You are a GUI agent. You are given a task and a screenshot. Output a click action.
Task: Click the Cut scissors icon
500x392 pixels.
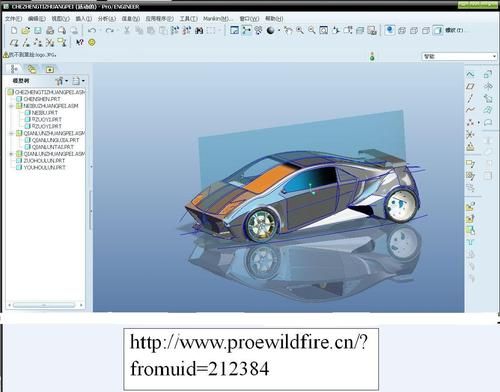click(127, 31)
